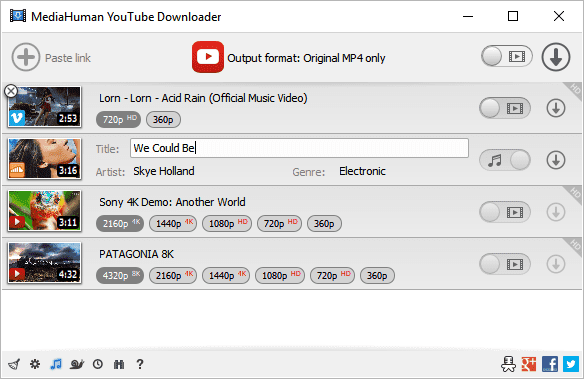This screenshot has width=584, height=379.
Task: Select 360p quality for PATAGONIA 8K
Action: (x=377, y=276)
